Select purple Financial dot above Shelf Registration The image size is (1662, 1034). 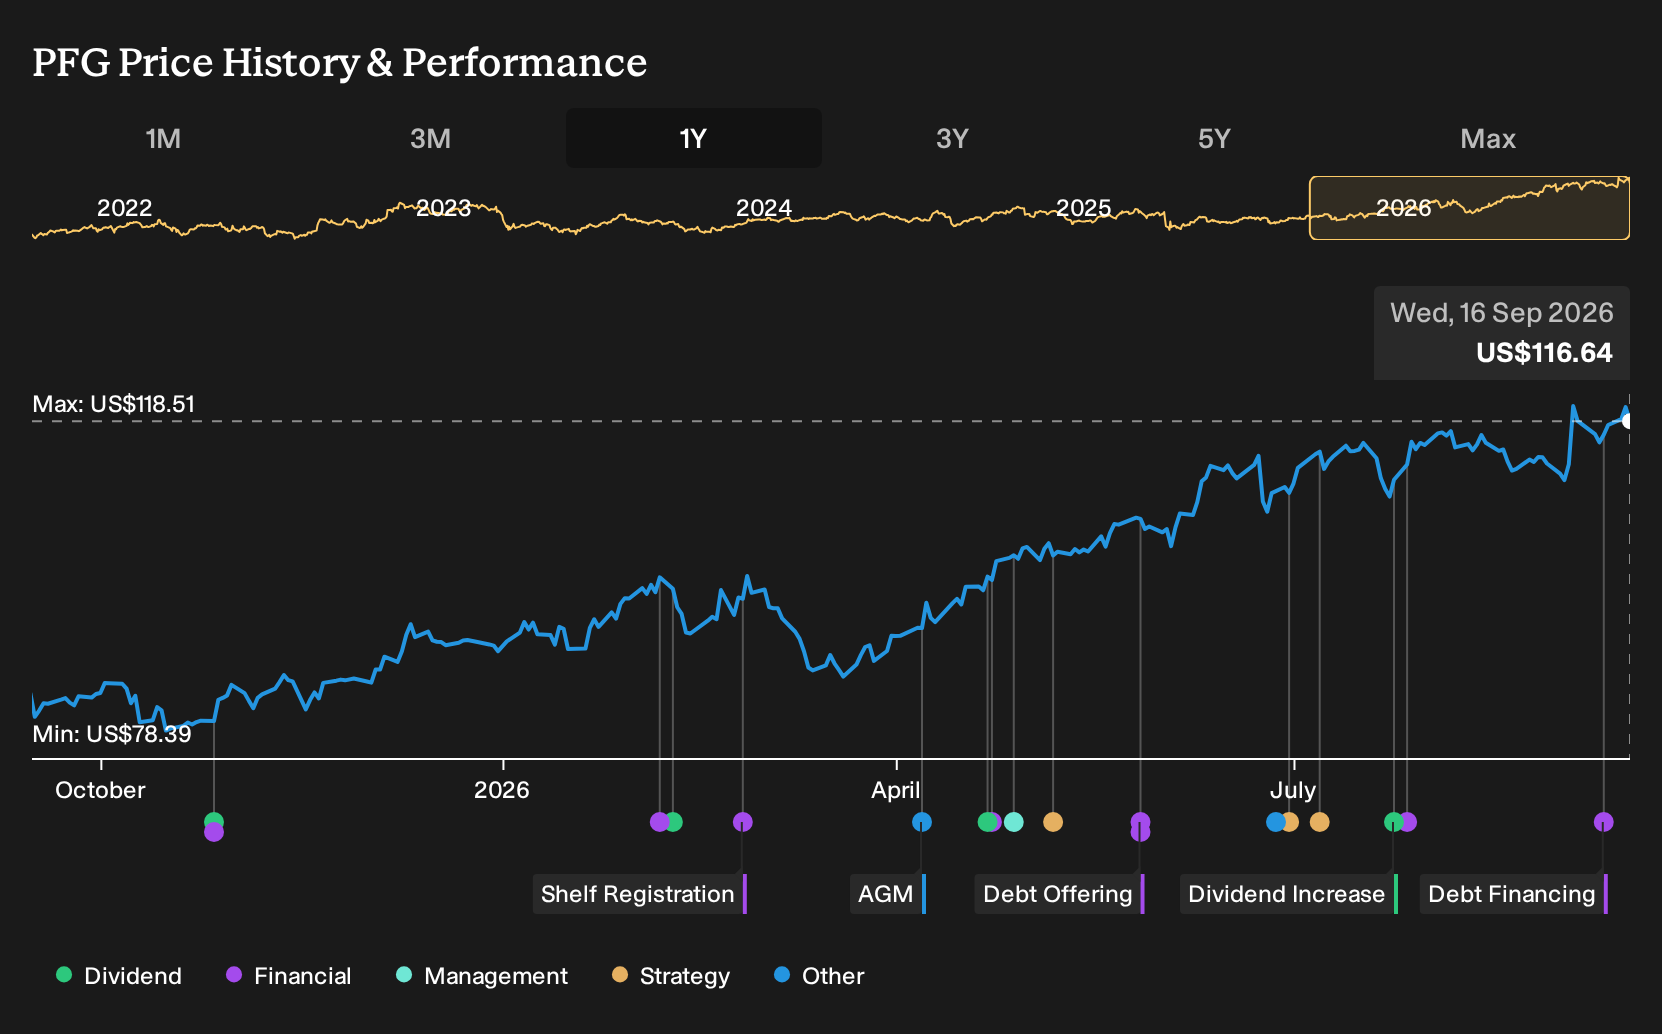tap(742, 822)
